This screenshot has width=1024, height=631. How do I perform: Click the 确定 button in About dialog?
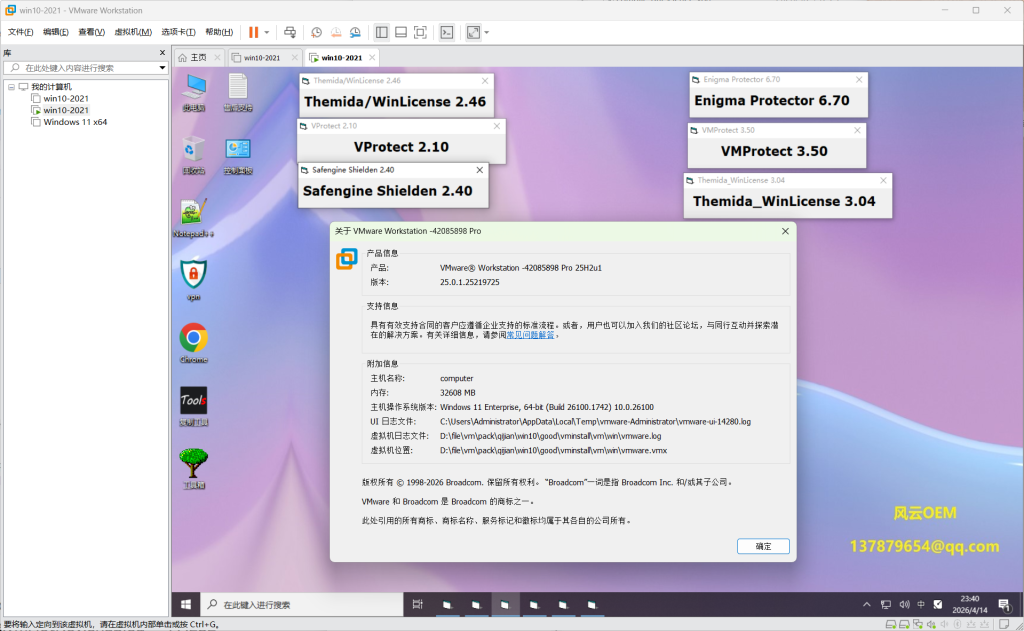pyautogui.click(x=763, y=546)
